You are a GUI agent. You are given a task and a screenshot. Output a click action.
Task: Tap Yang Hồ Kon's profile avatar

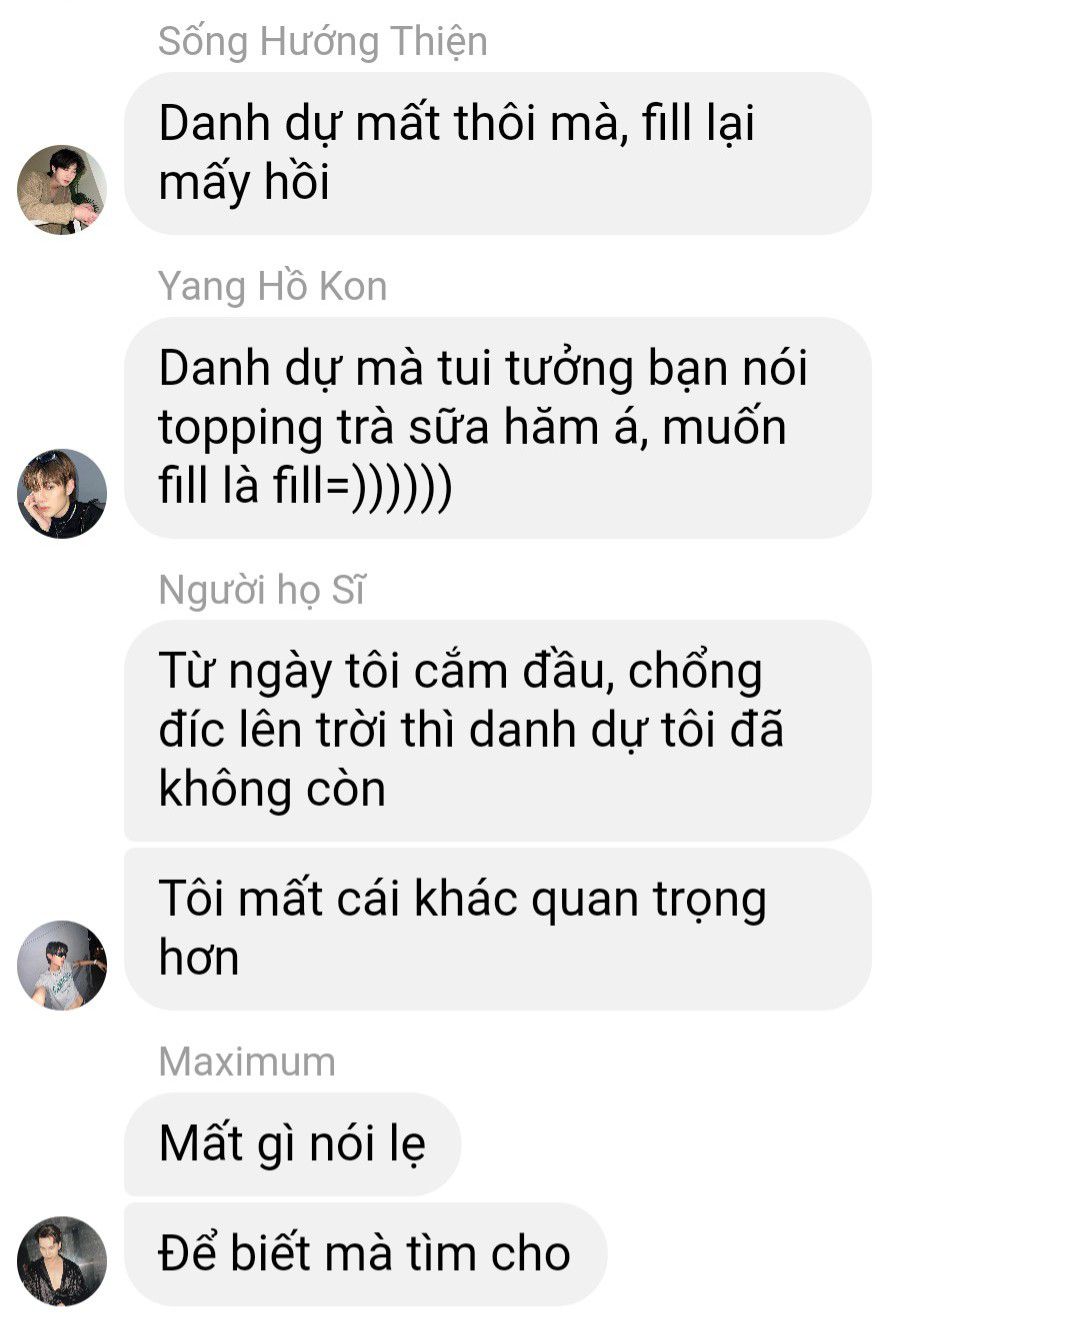coord(62,493)
